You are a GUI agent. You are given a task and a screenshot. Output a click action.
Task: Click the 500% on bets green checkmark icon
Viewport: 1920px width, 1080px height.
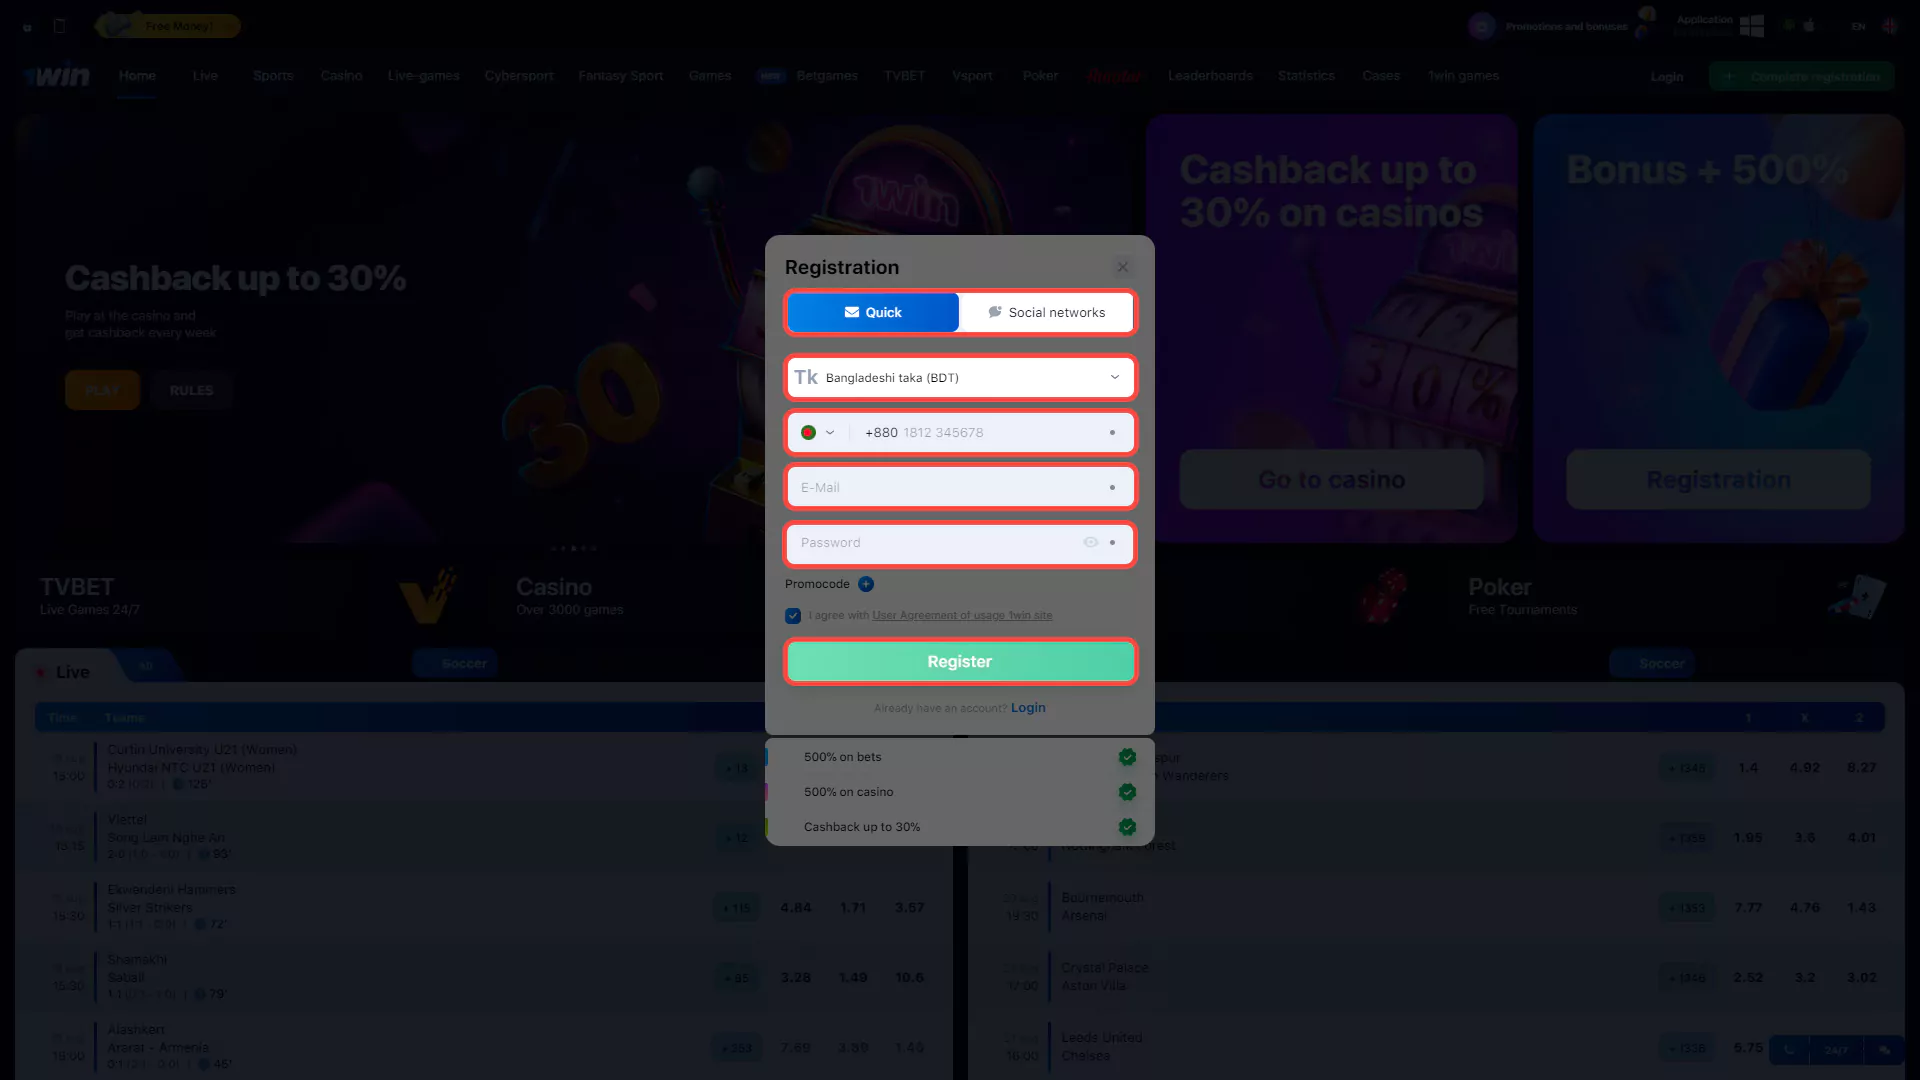pyautogui.click(x=1127, y=757)
